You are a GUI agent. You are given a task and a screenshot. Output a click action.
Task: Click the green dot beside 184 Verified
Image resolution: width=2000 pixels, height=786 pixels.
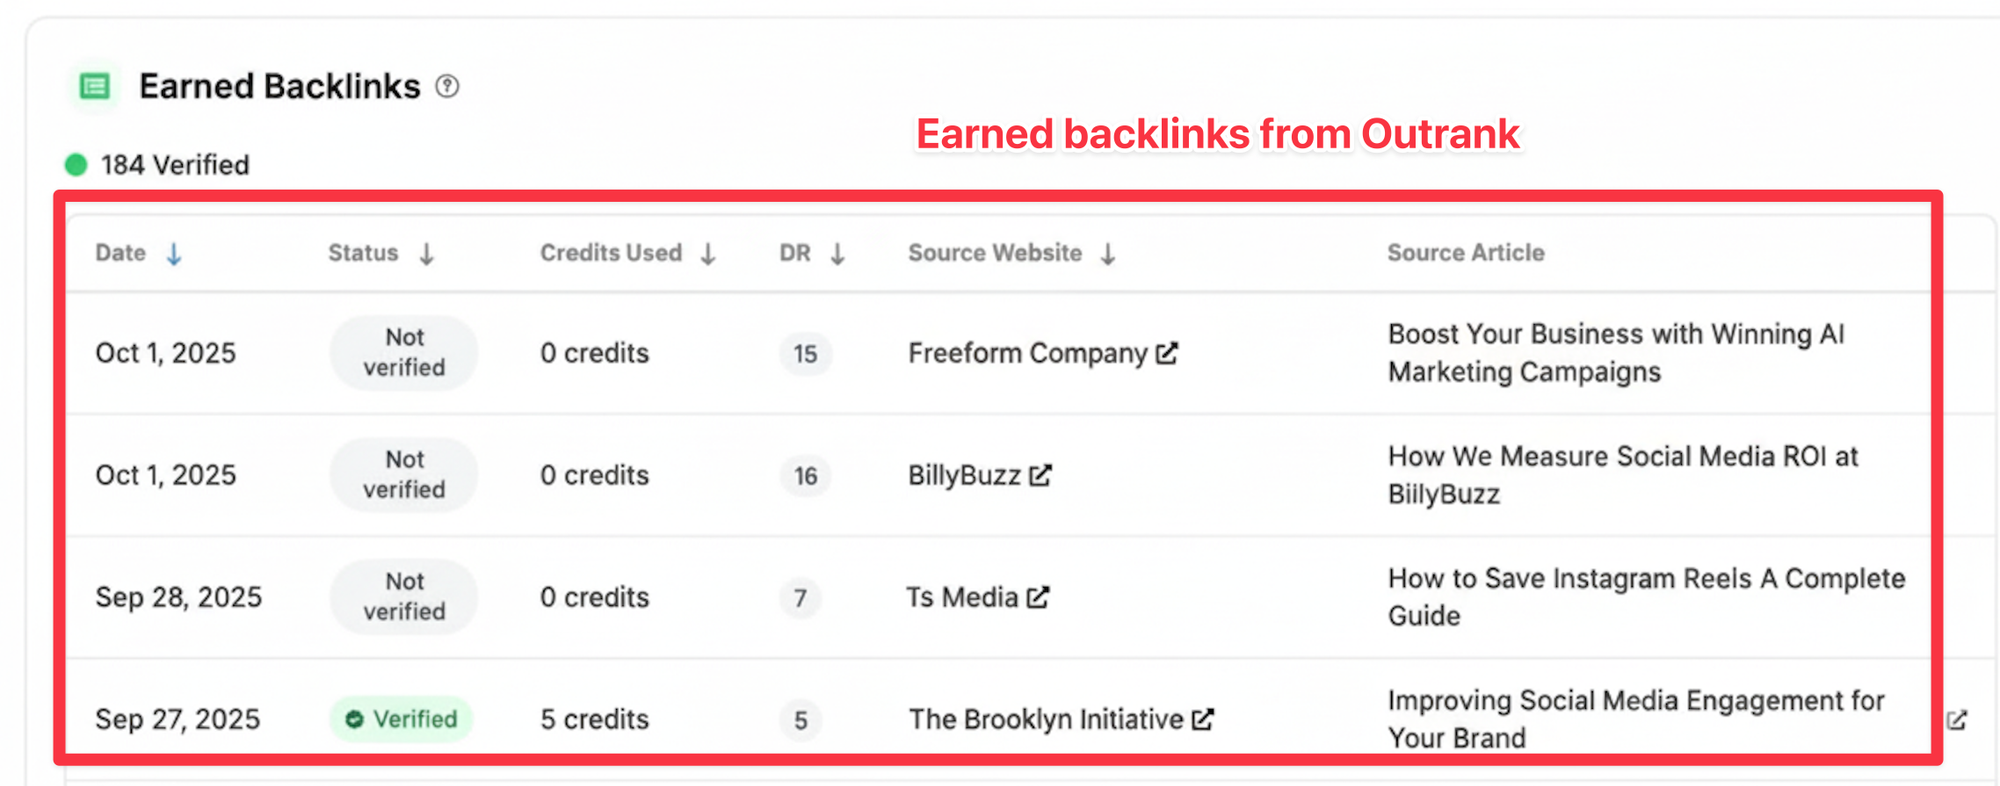coord(77,164)
